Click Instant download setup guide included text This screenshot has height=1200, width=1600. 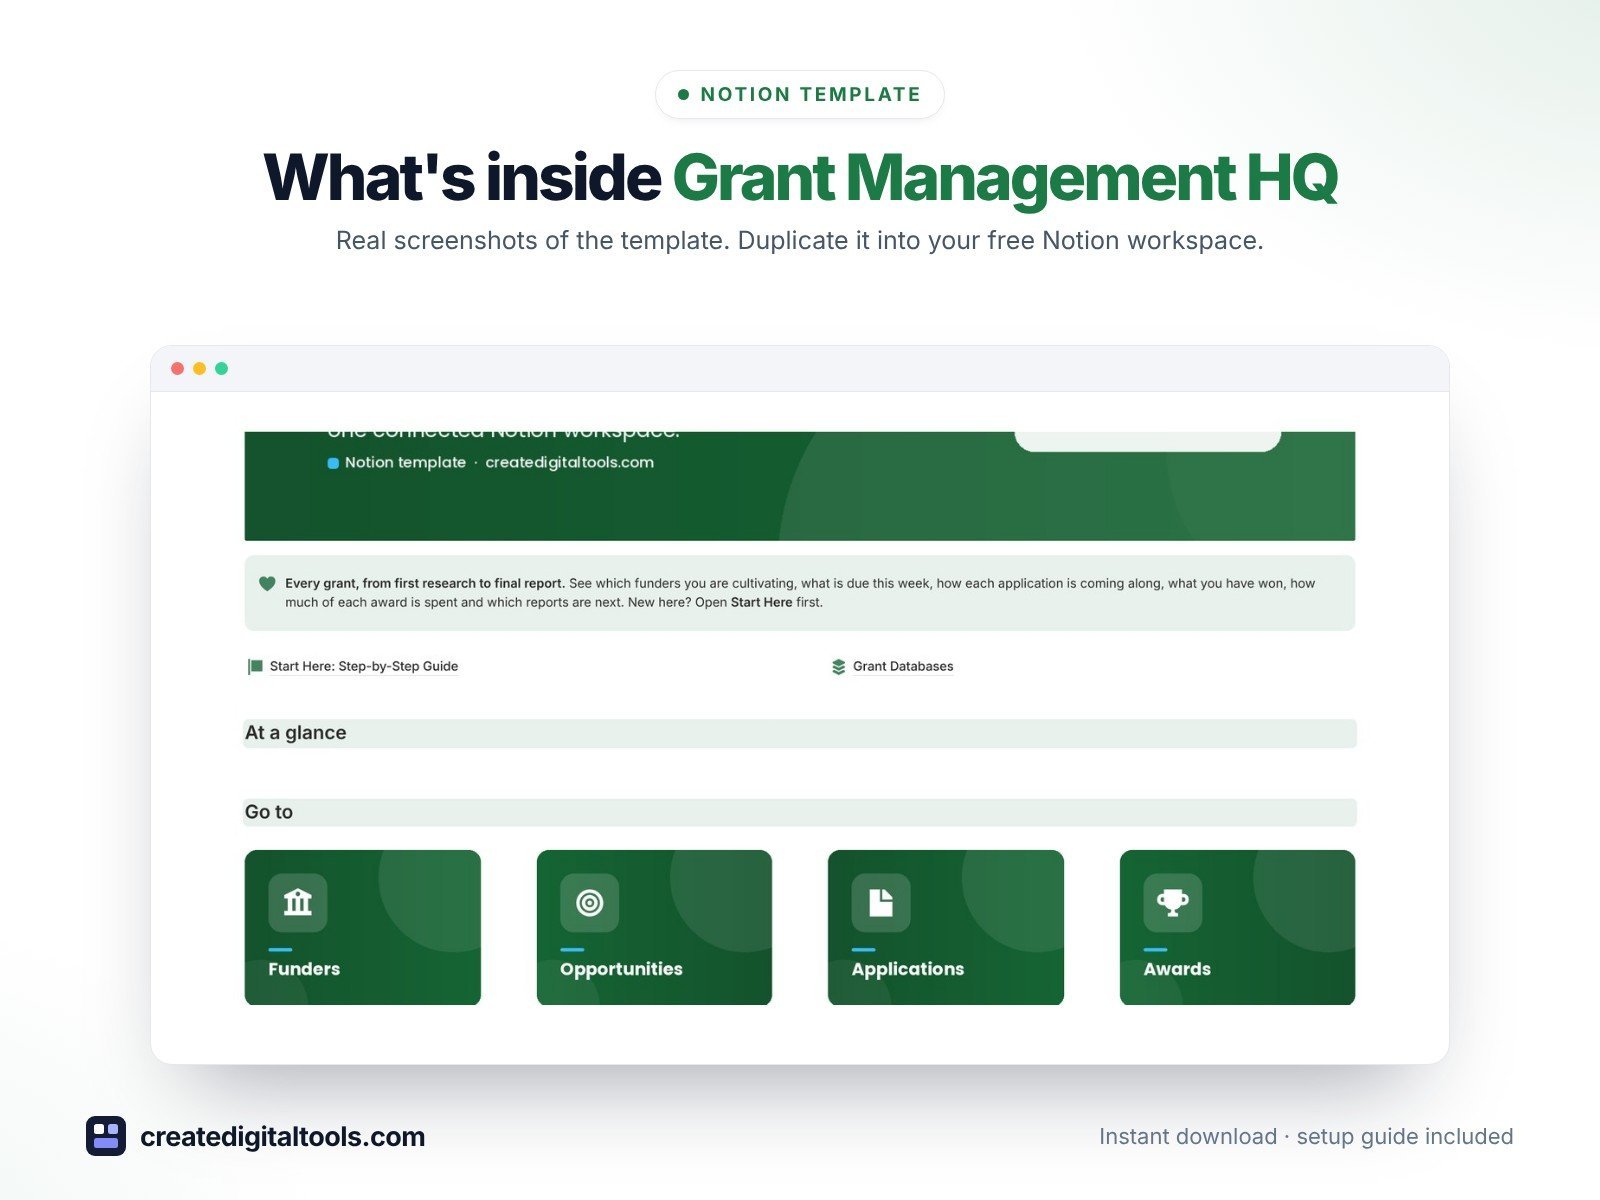click(x=1306, y=1137)
